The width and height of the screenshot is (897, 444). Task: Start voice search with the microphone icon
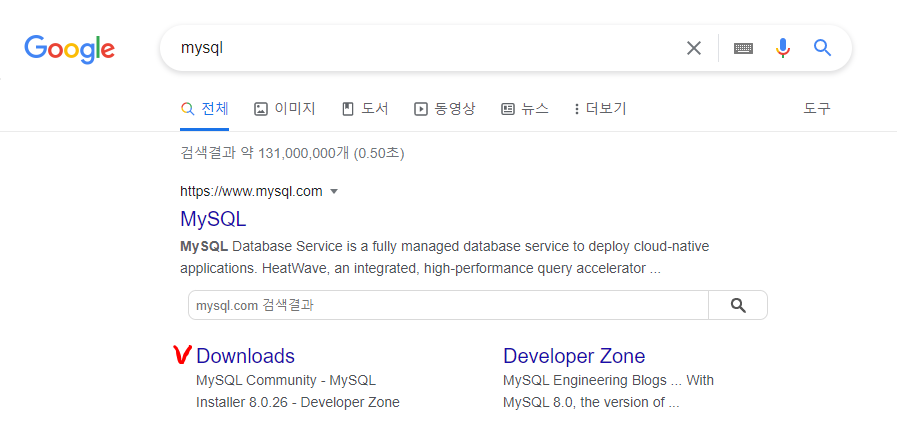point(783,48)
